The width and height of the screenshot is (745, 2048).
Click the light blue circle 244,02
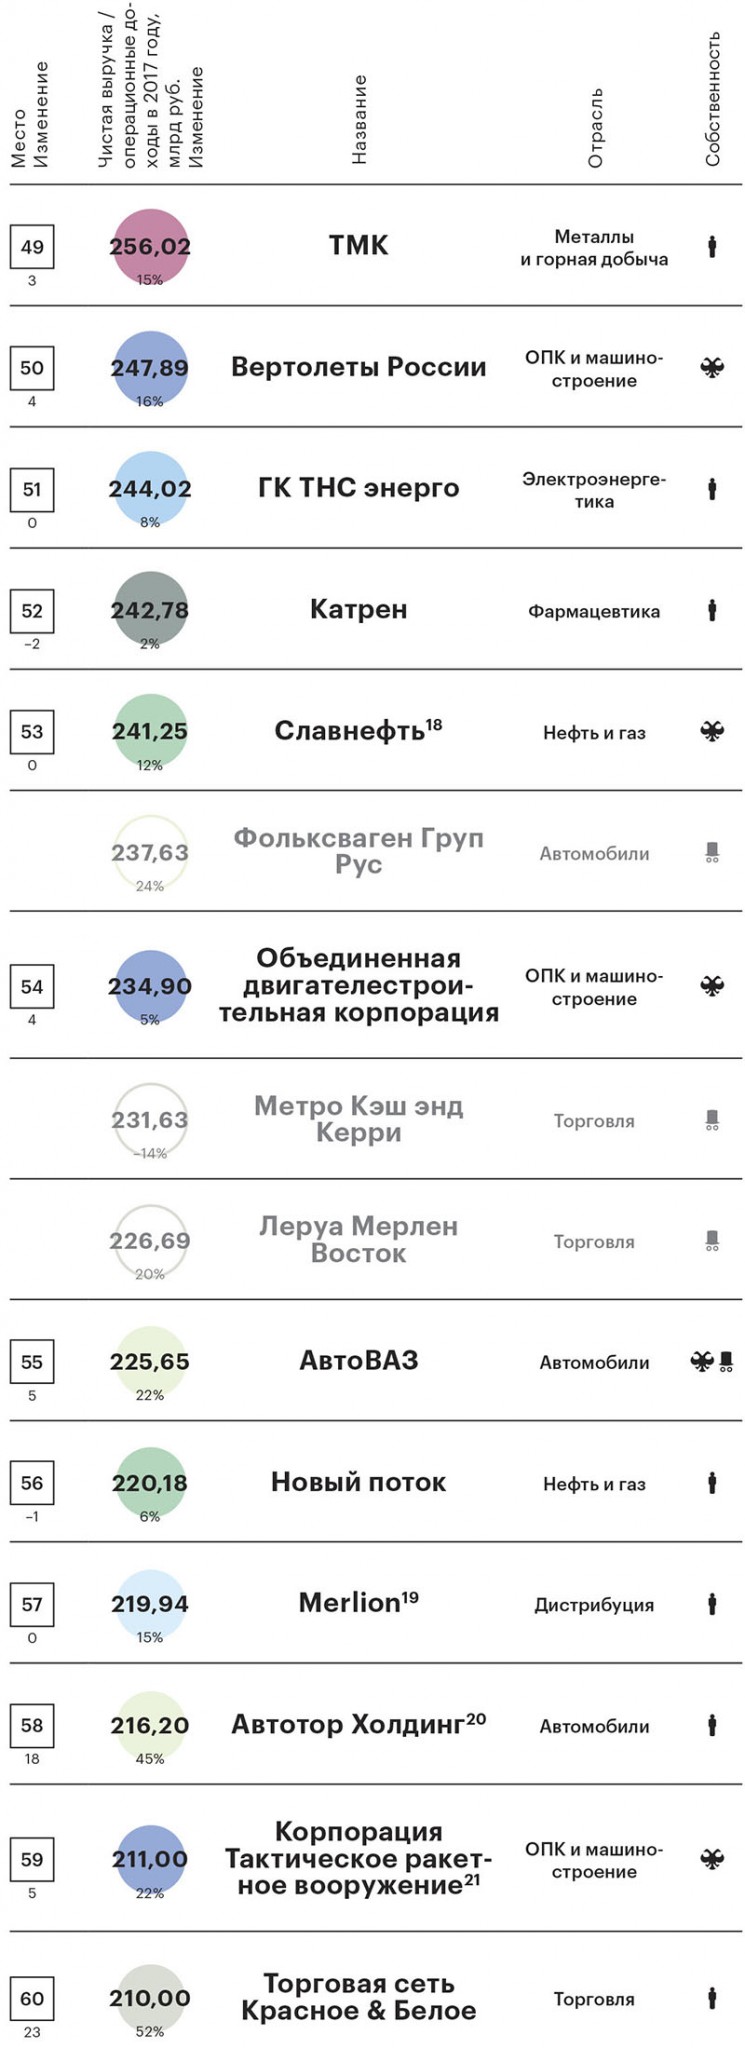click(x=150, y=489)
